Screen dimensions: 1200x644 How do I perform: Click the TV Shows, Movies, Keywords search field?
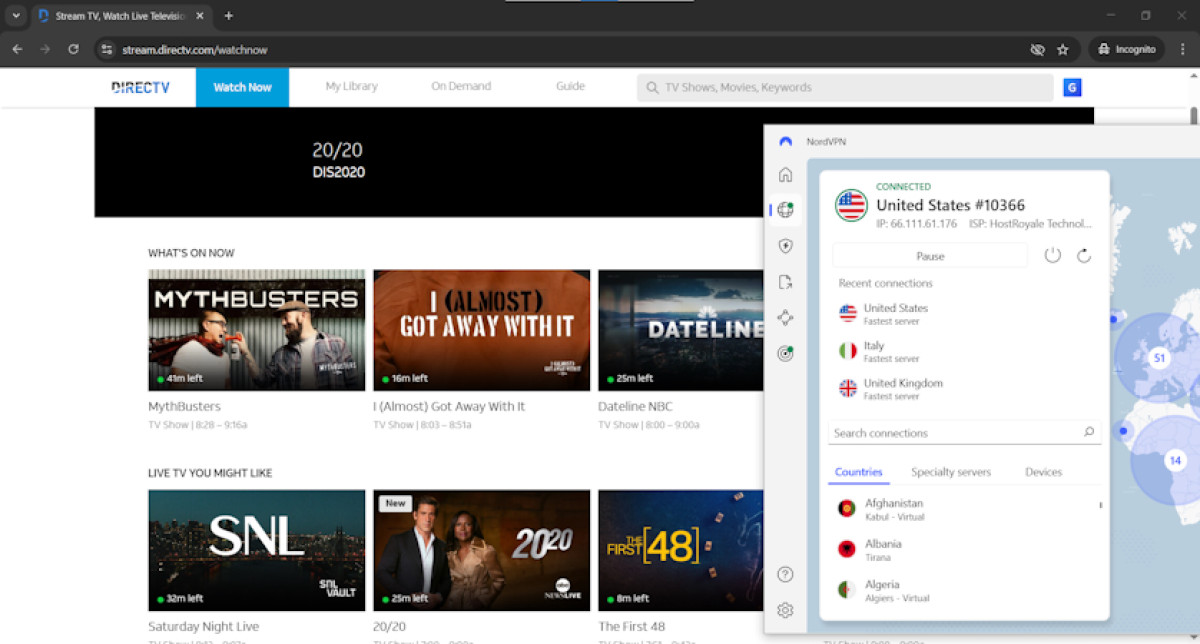coord(845,87)
